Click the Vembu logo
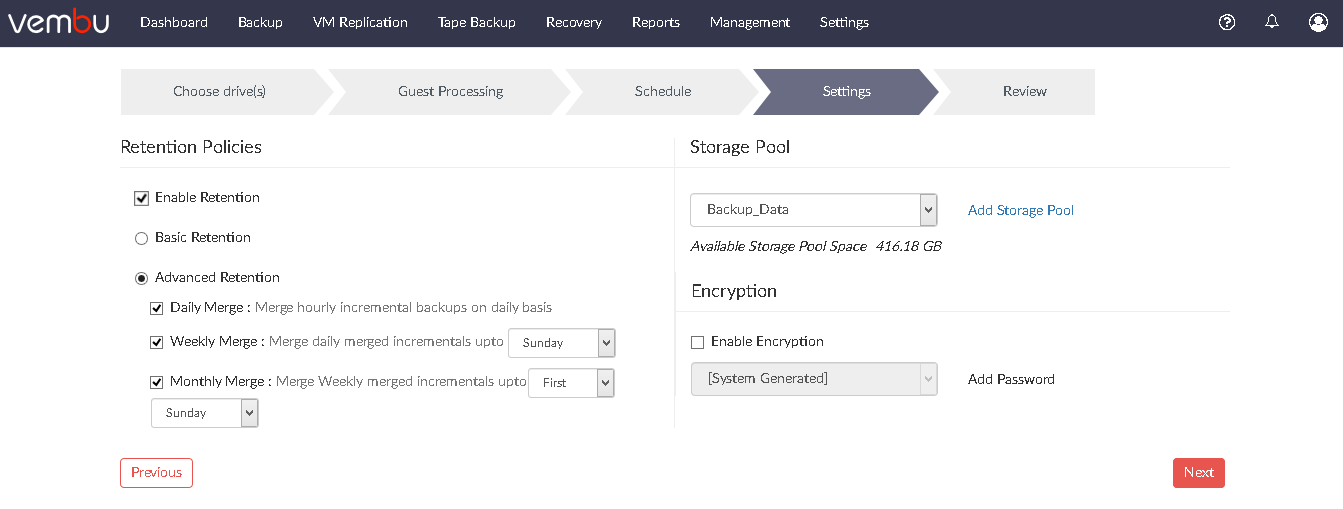This screenshot has height=509, width=1343. click(x=59, y=22)
